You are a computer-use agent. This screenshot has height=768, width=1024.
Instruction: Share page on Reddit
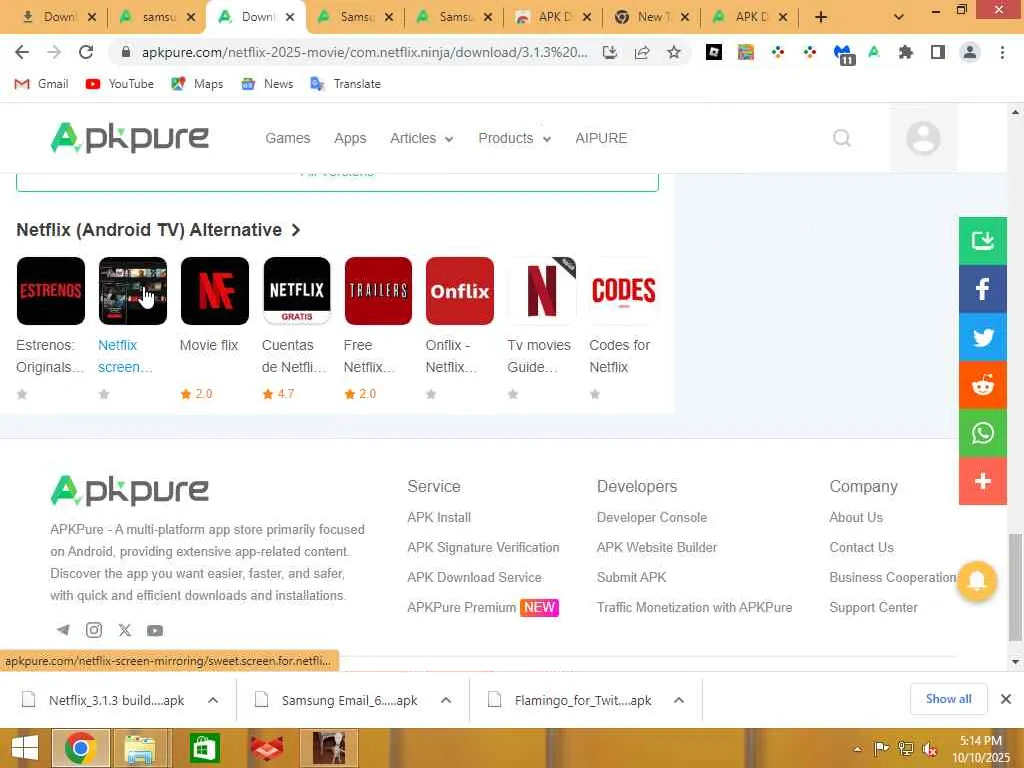point(982,385)
